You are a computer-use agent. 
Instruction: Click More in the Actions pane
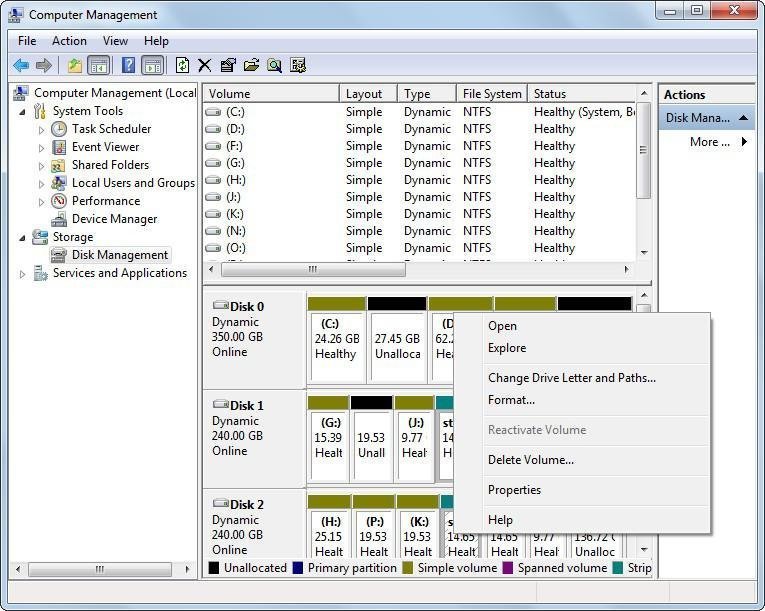click(710, 142)
